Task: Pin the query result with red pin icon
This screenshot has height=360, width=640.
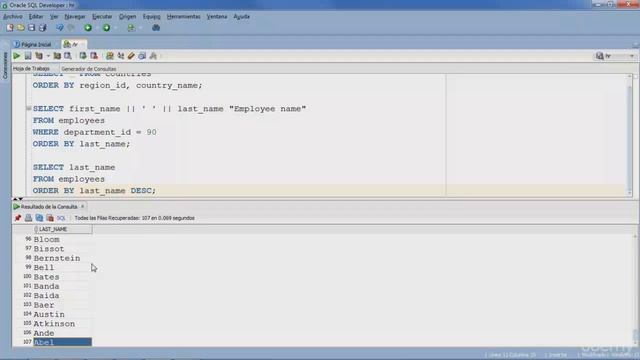Action: tap(18, 218)
